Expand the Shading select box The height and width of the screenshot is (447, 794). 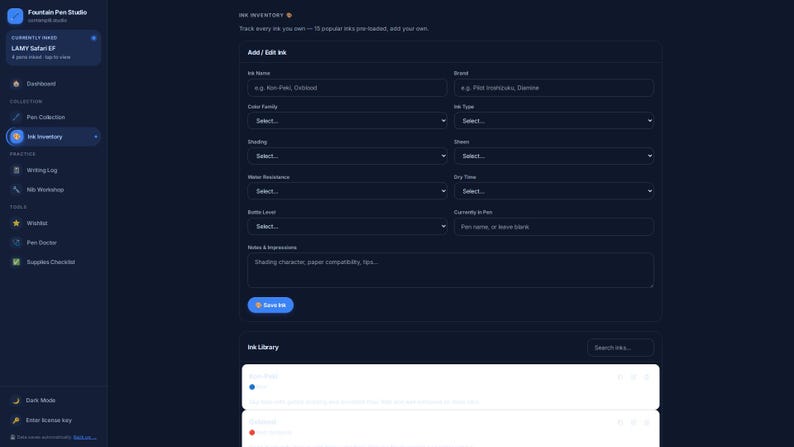[x=347, y=156]
